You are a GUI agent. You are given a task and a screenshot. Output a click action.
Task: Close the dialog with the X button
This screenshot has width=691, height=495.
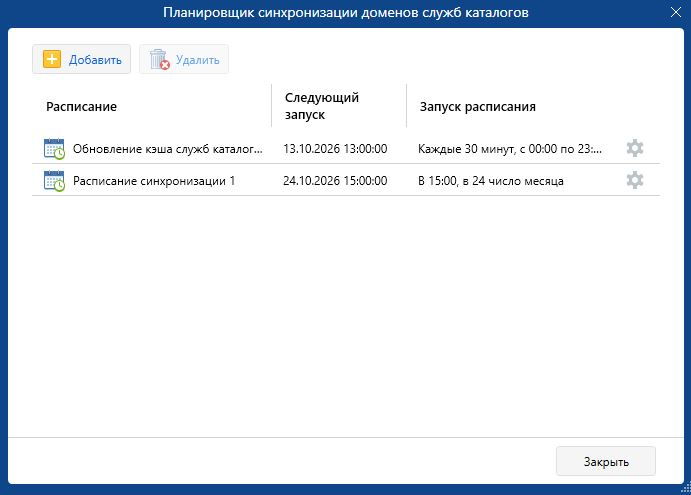(676, 12)
